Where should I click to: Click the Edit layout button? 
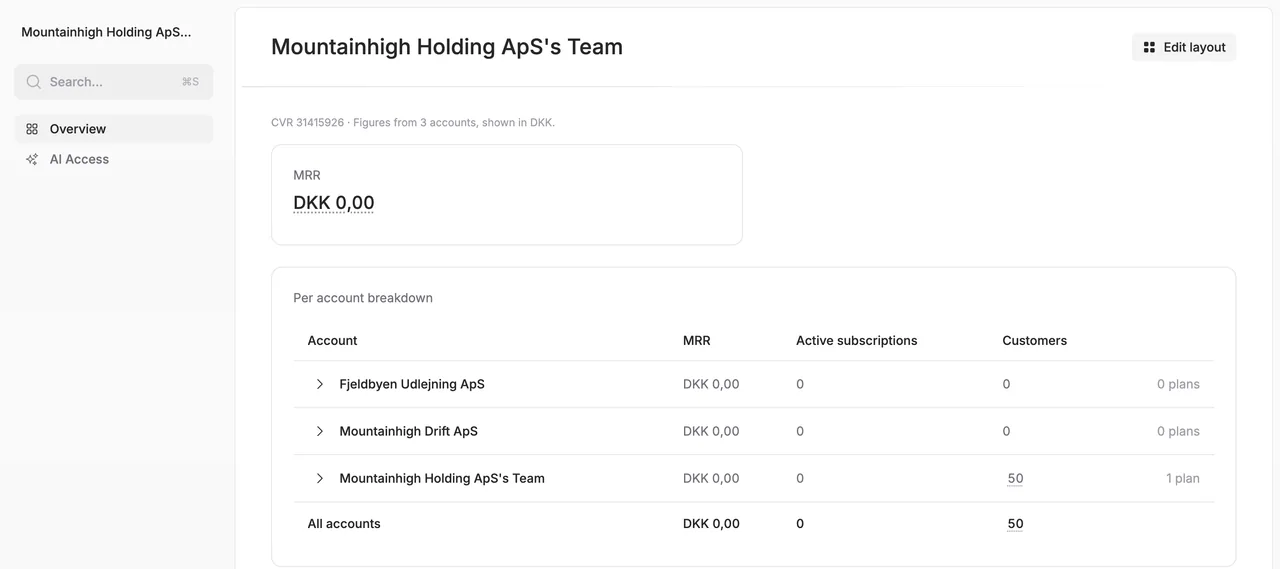1184,47
